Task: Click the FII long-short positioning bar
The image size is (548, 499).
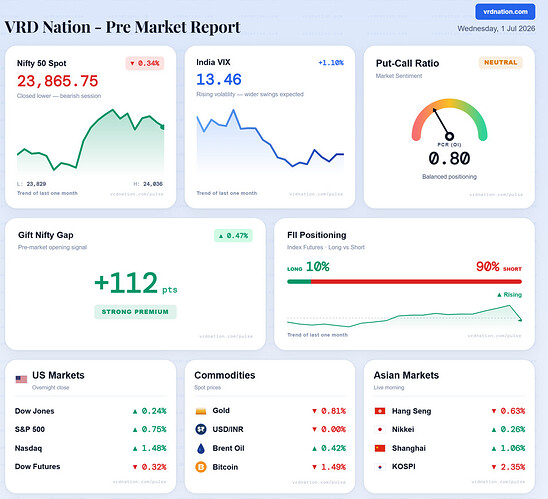Action: pyautogui.click(x=404, y=282)
